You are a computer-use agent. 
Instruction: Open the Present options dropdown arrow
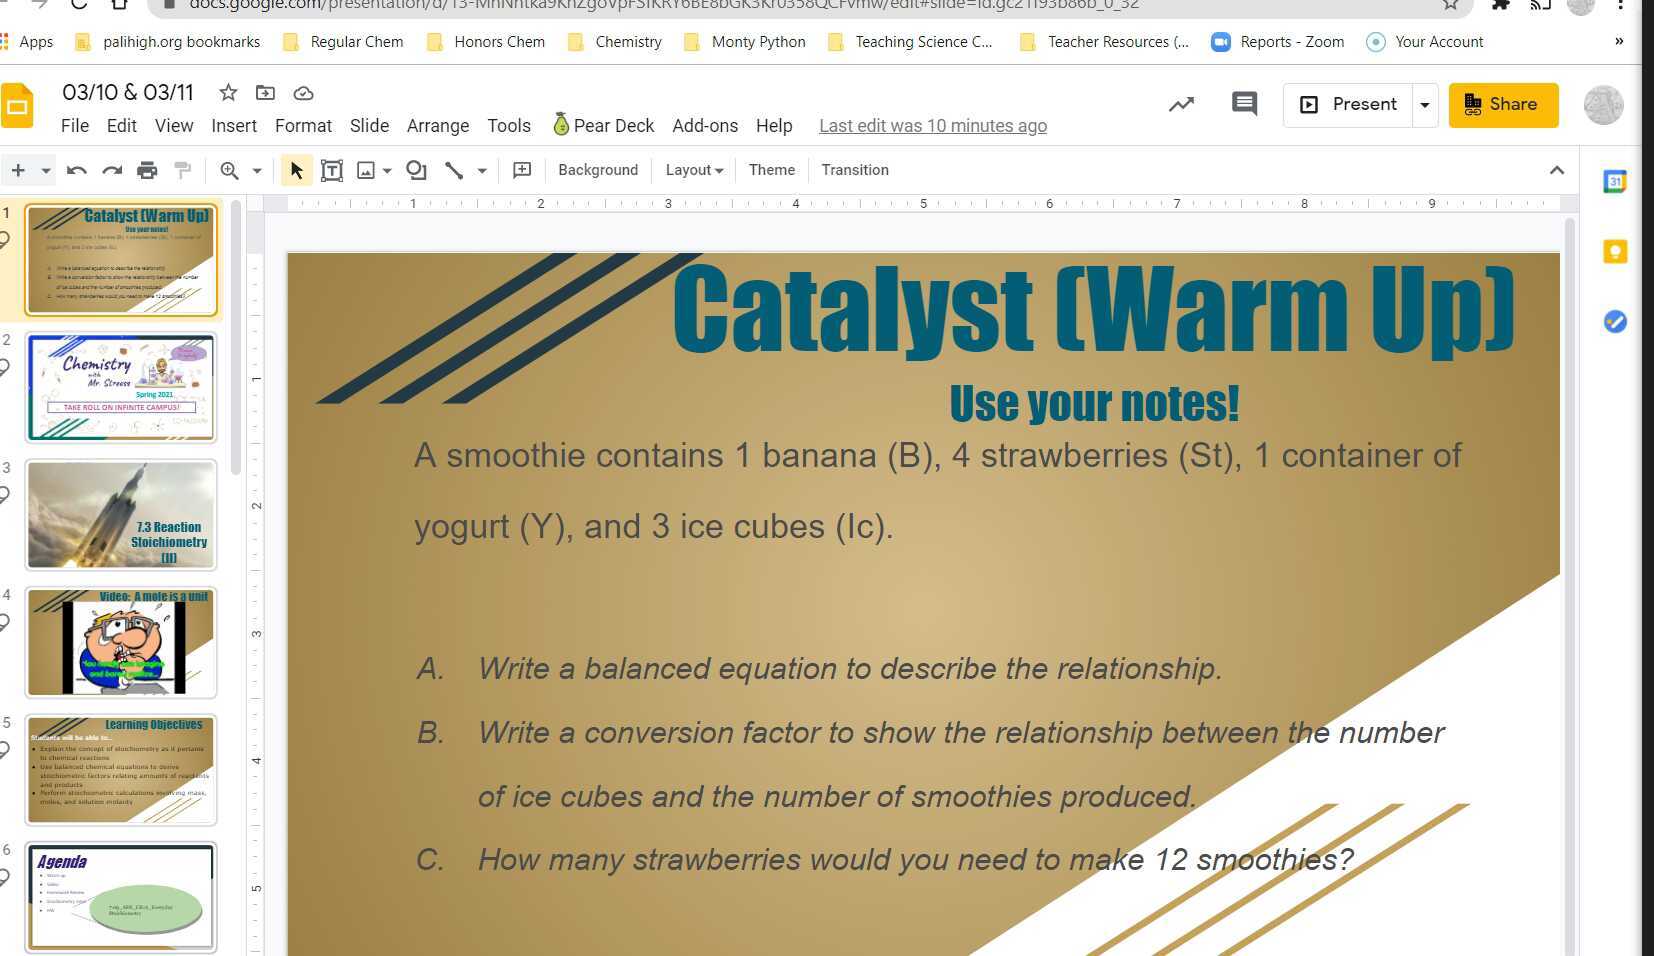[x=1424, y=104]
